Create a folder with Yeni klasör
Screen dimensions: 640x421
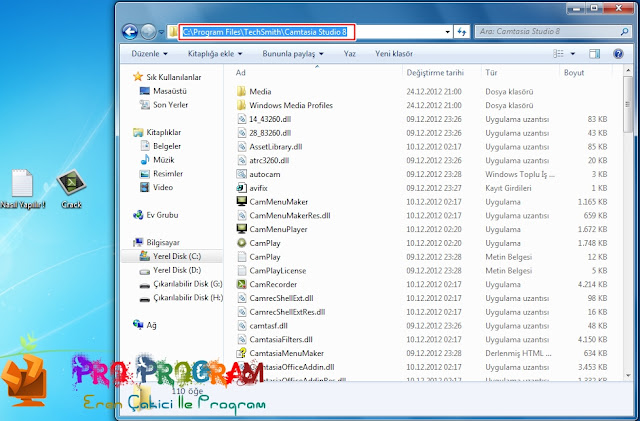(393, 53)
